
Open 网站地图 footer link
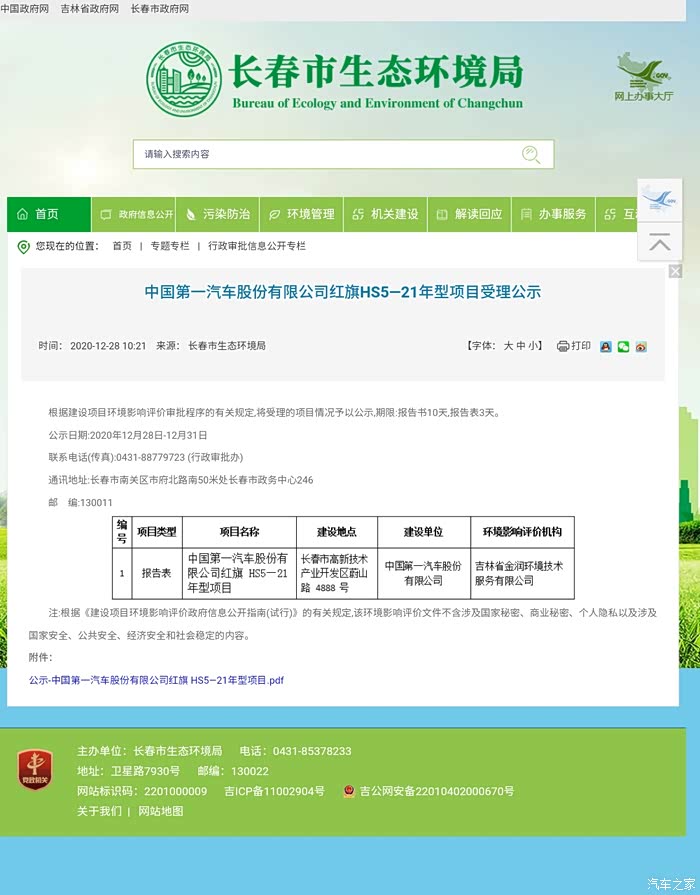tap(161, 811)
